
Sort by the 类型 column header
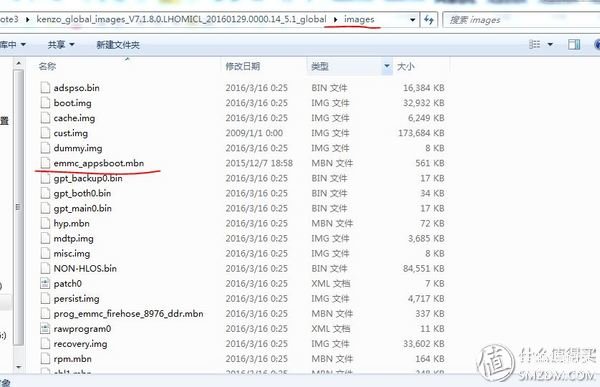coord(320,66)
